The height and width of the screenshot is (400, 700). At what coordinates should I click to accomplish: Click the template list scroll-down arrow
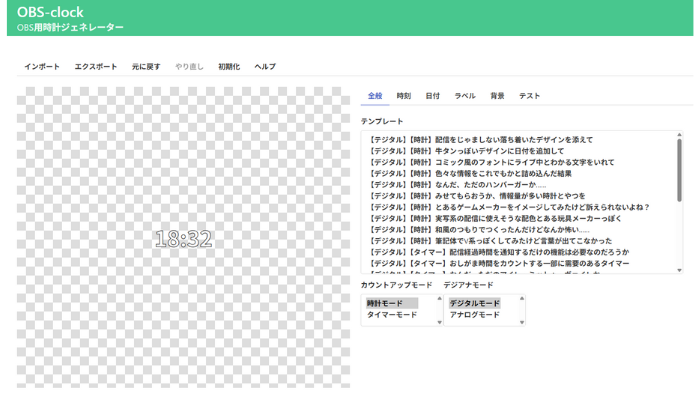(679, 270)
